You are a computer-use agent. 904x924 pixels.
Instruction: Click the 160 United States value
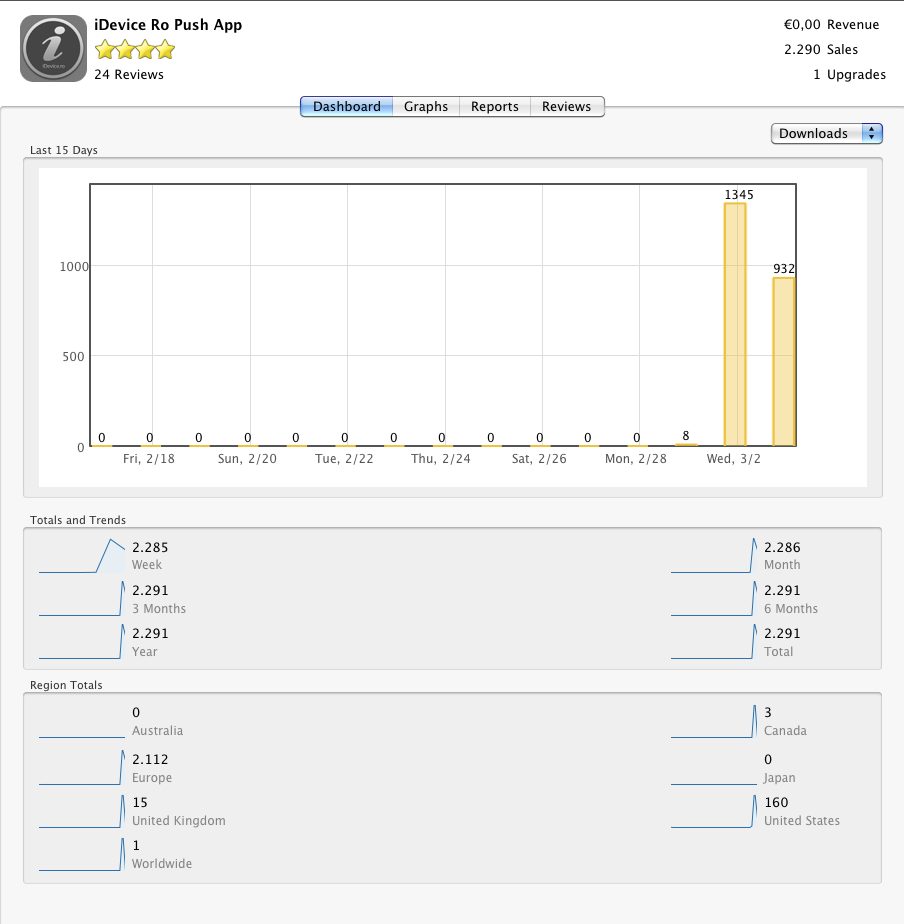click(776, 803)
